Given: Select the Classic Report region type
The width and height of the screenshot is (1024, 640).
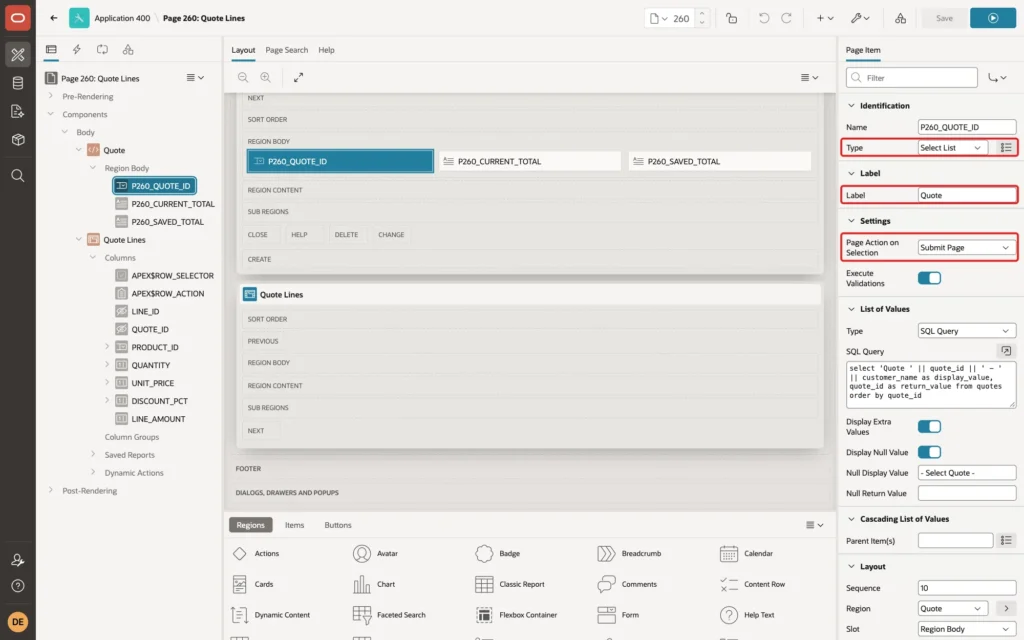Looking at the screenshot, I should pos(511,584).
